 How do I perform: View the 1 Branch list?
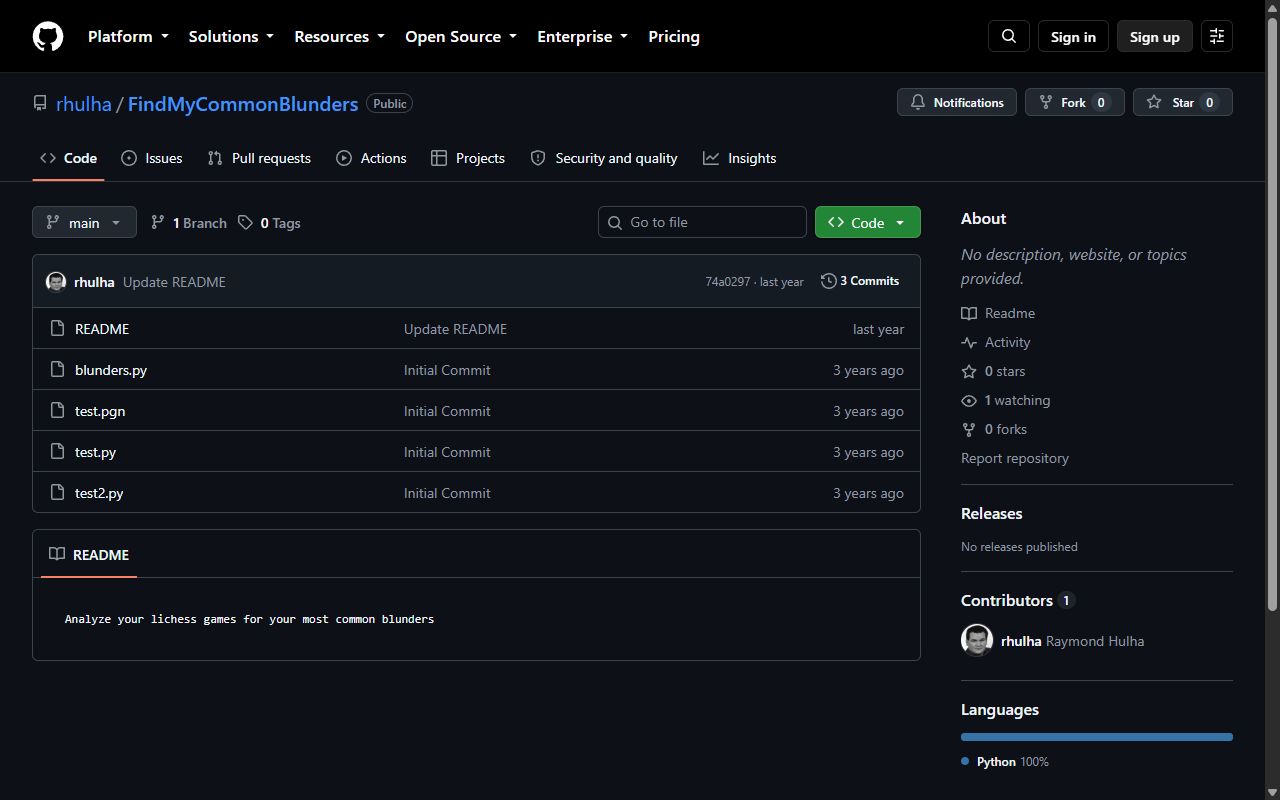tap(189, 223)
